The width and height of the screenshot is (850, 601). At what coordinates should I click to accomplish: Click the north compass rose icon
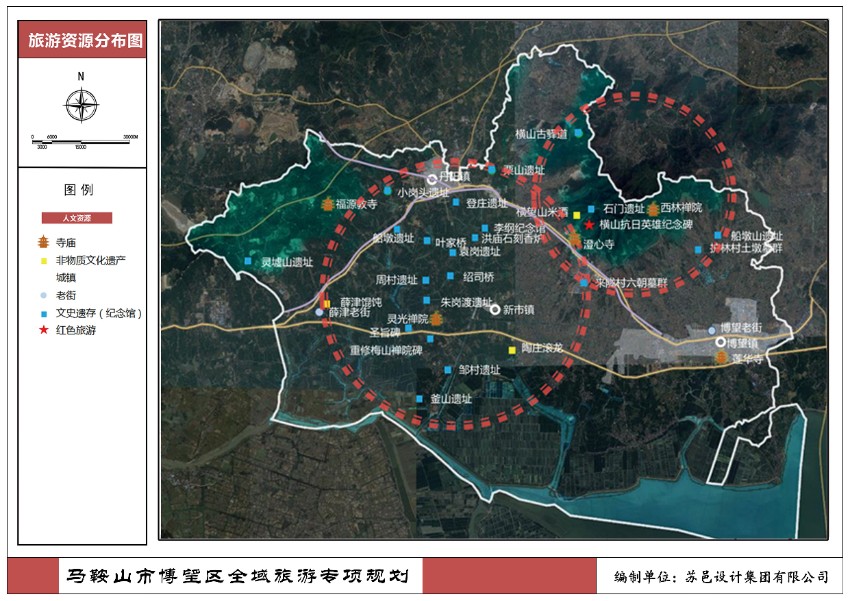[x=82, y=105]
